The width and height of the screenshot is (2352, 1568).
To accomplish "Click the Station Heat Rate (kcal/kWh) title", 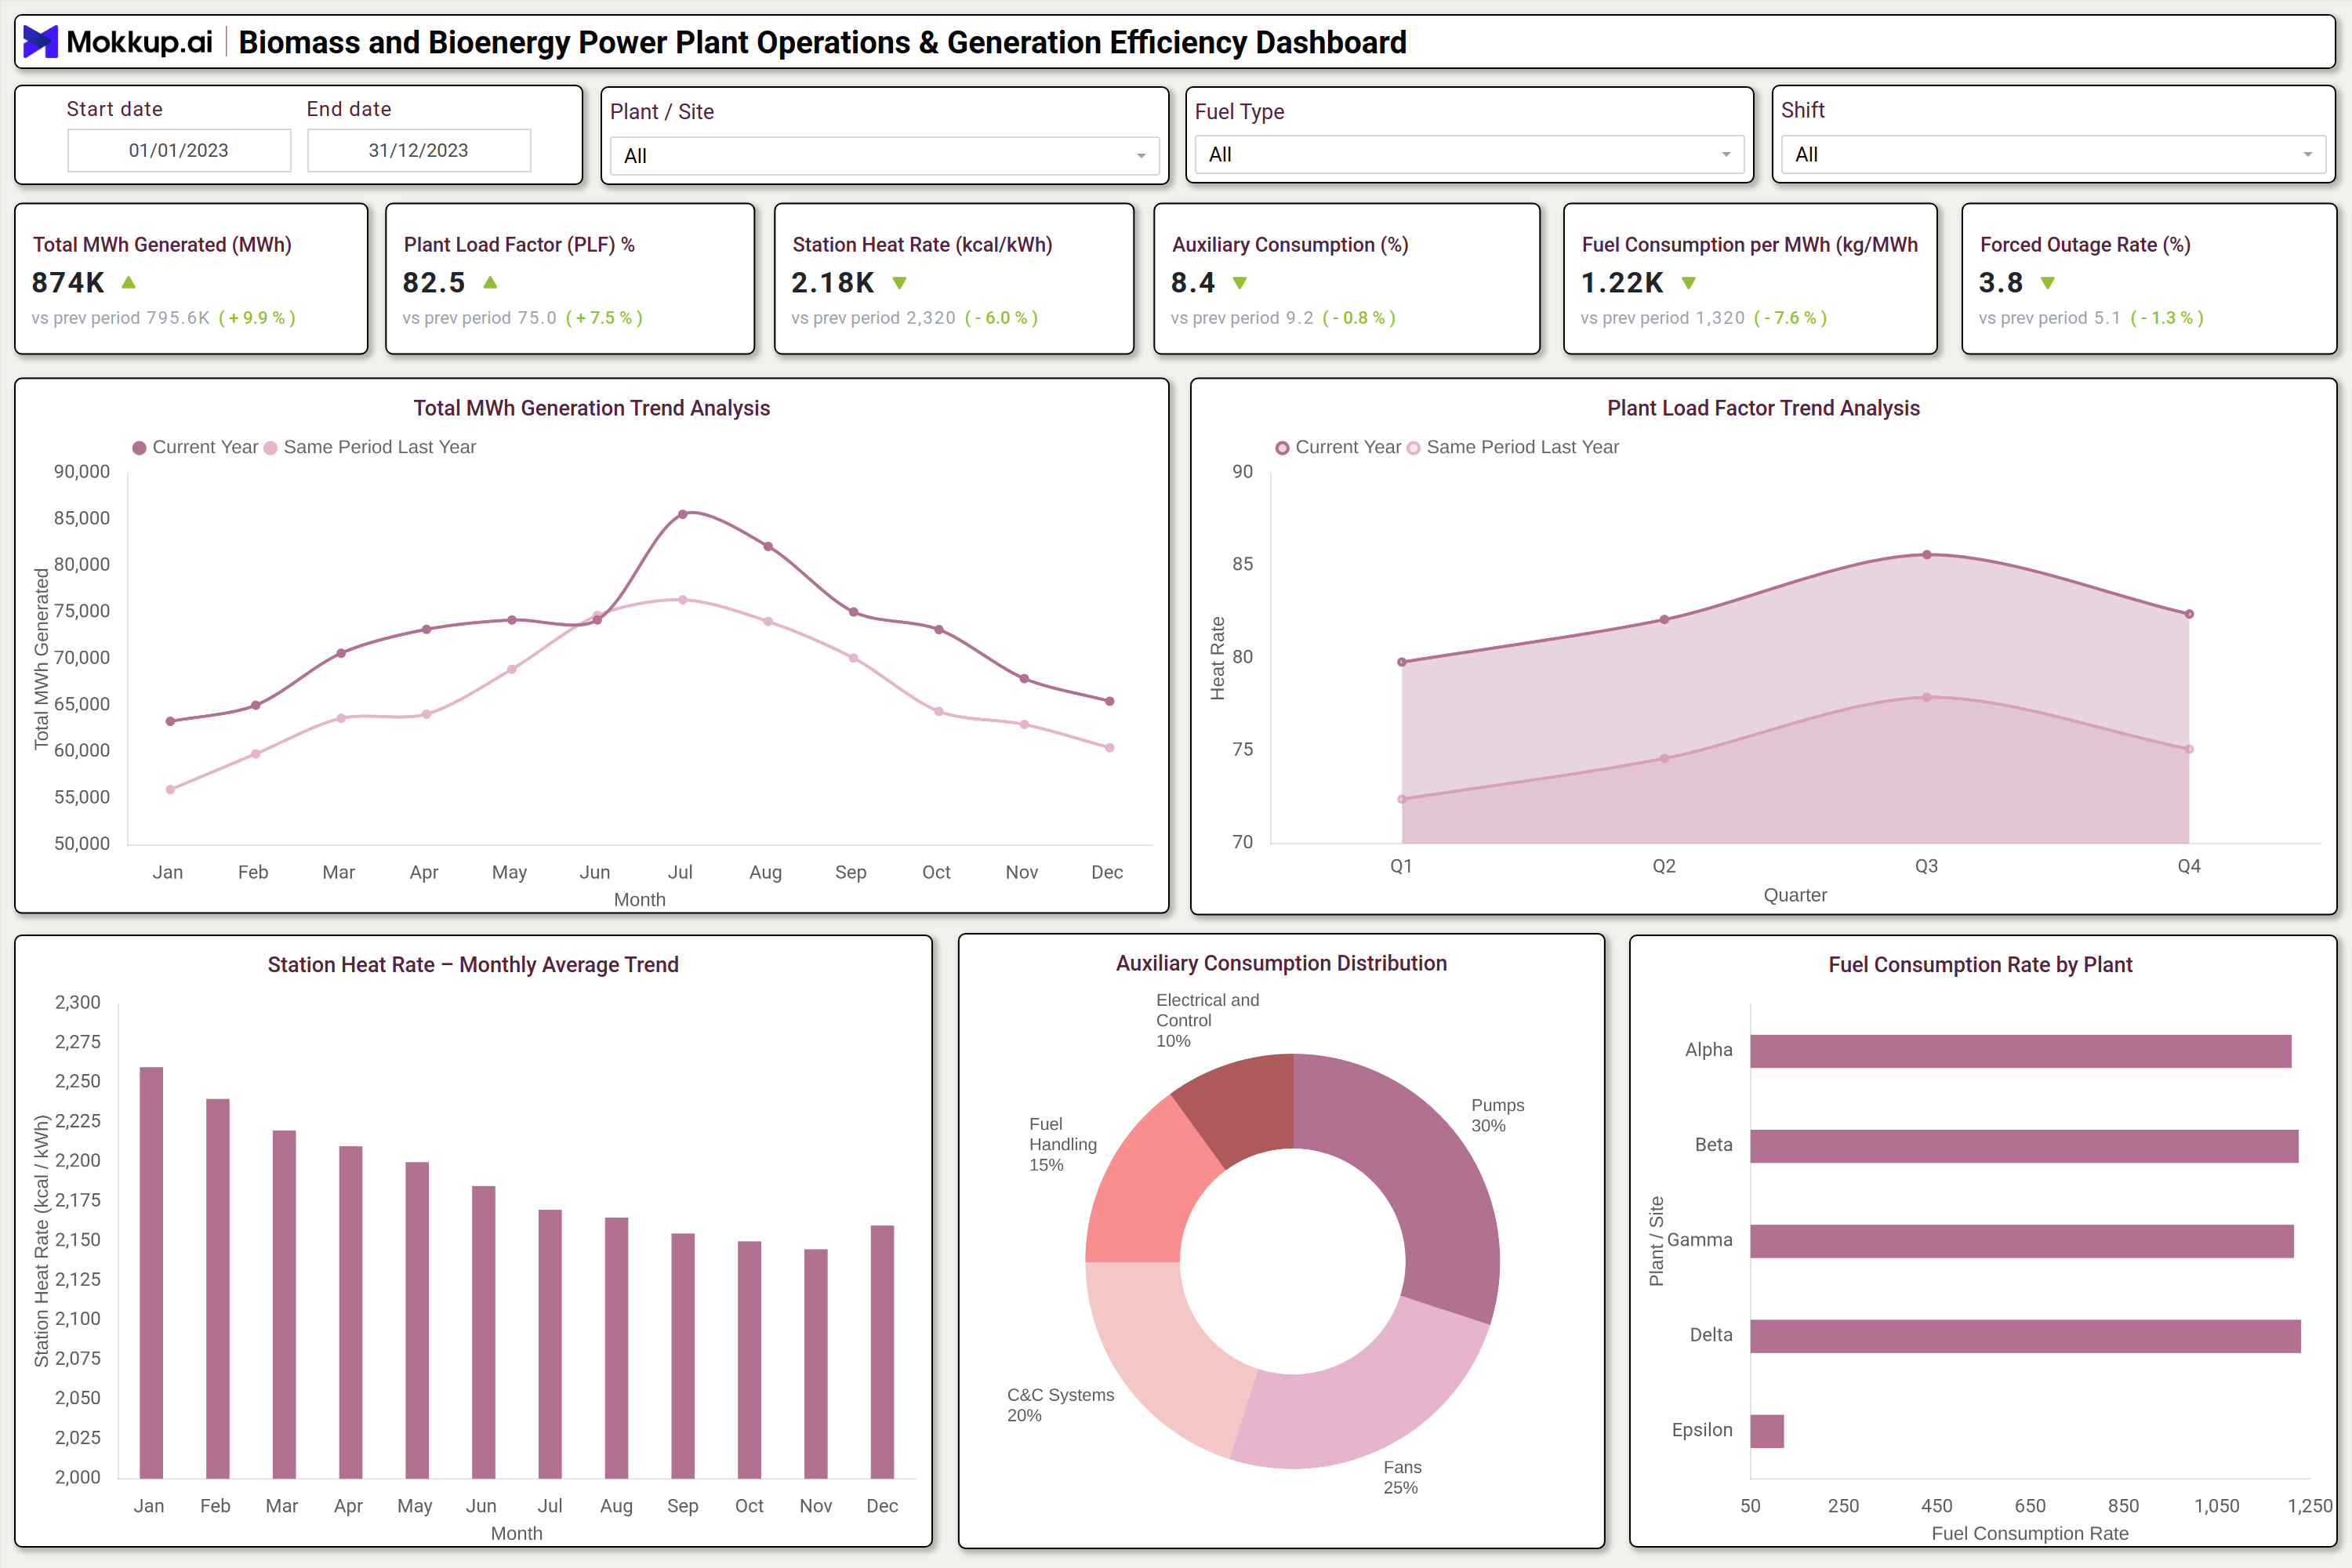I will pyautogui.click(x=922, y=245).
